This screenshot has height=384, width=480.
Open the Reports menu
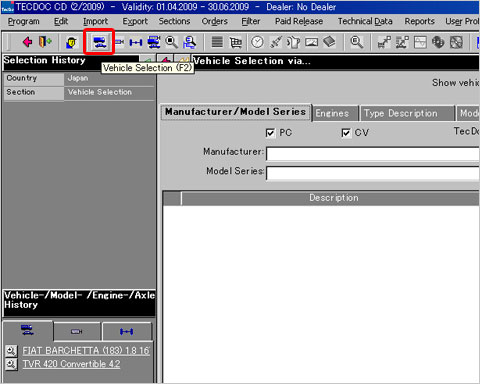420,21
